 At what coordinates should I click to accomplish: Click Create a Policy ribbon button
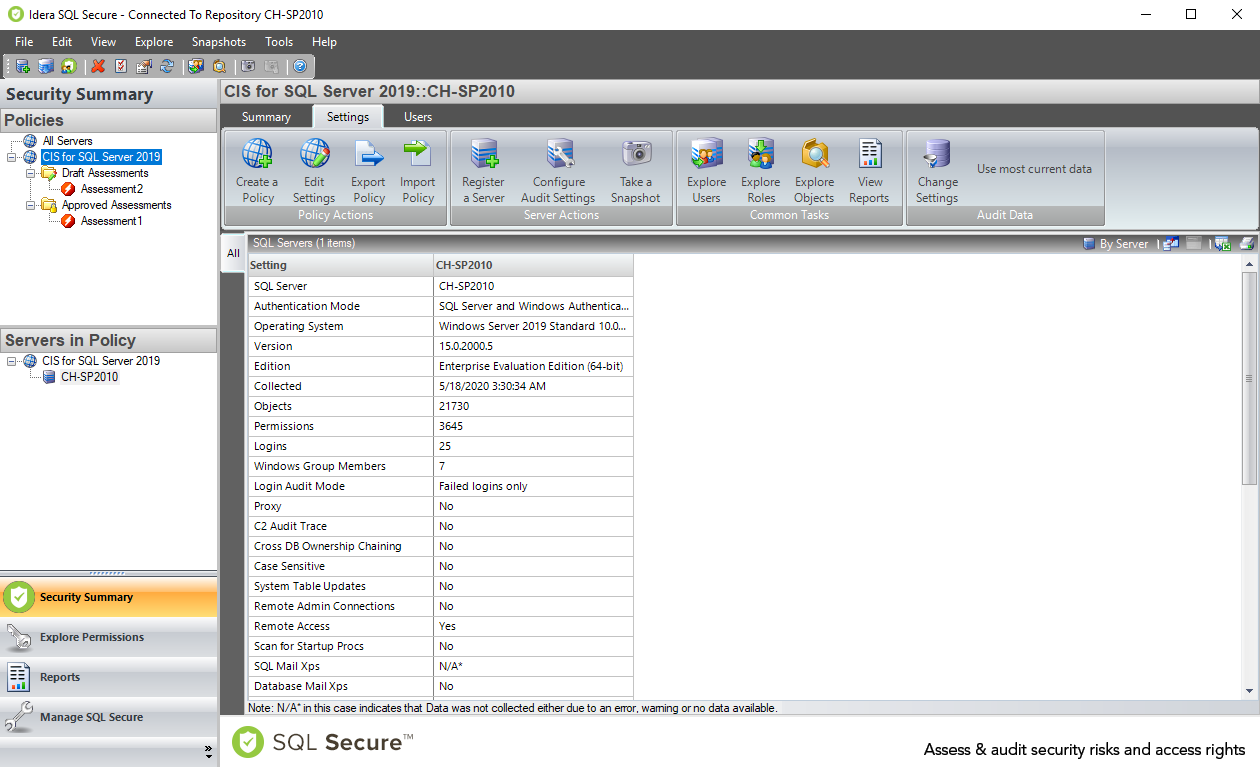click(x=257, y=171)
